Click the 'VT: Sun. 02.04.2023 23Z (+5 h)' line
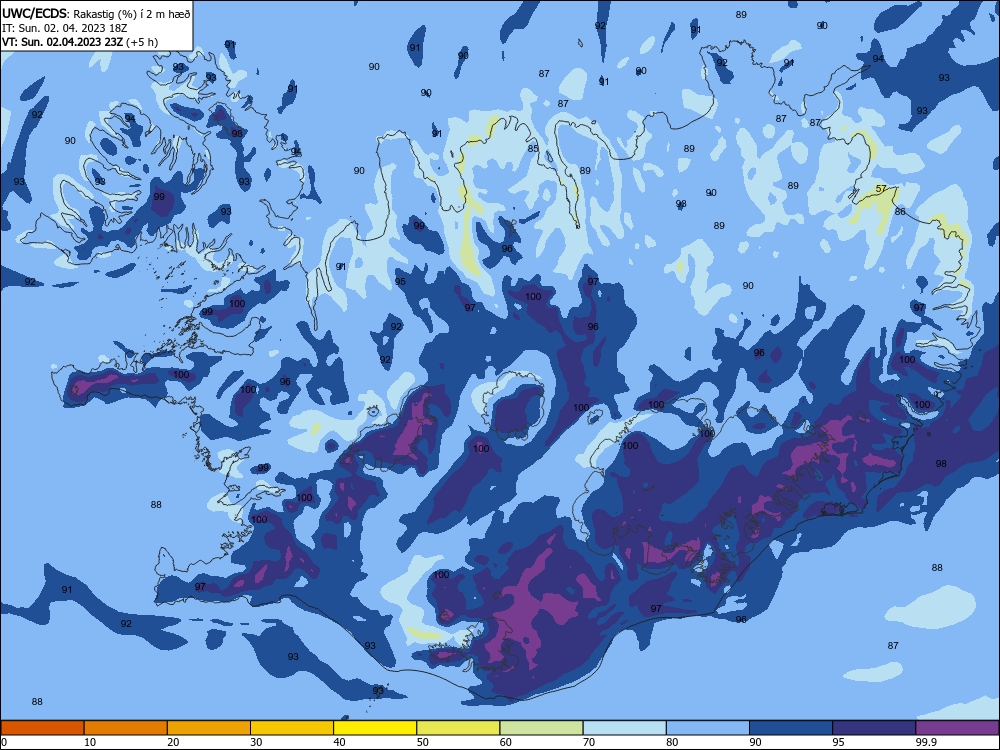 coord(80,42)
